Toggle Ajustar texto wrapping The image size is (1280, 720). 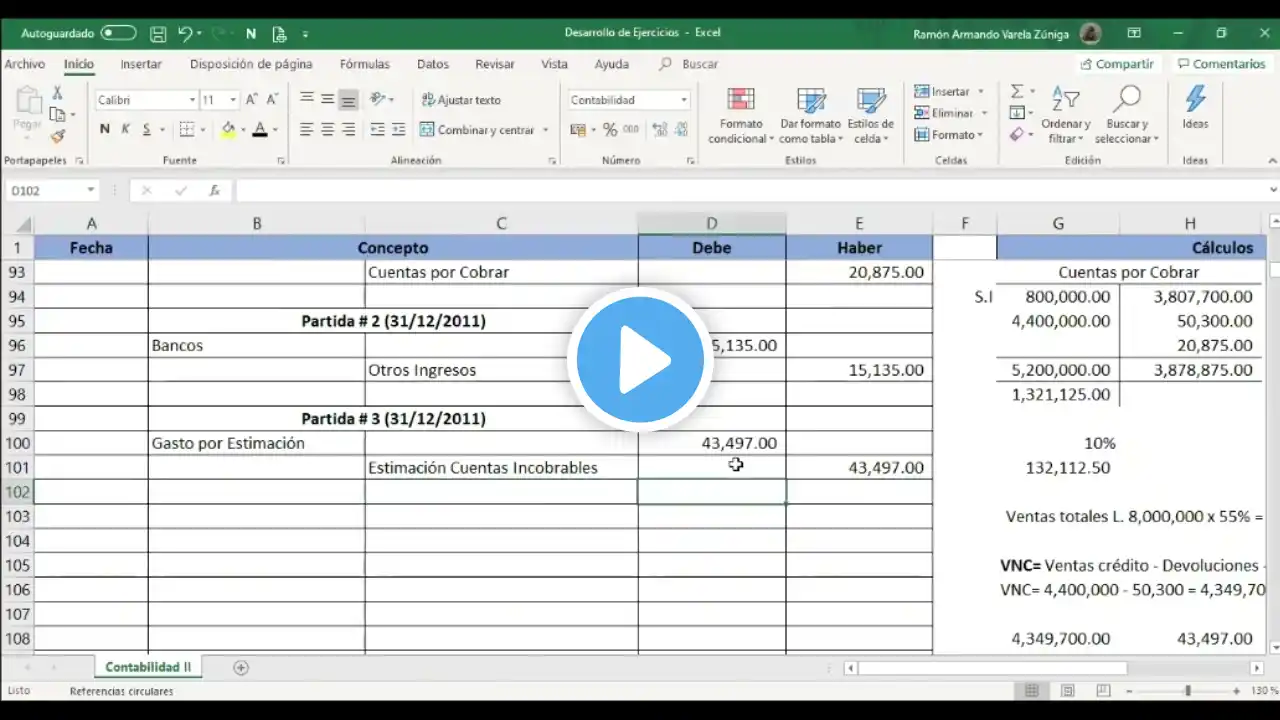(461, 100)
